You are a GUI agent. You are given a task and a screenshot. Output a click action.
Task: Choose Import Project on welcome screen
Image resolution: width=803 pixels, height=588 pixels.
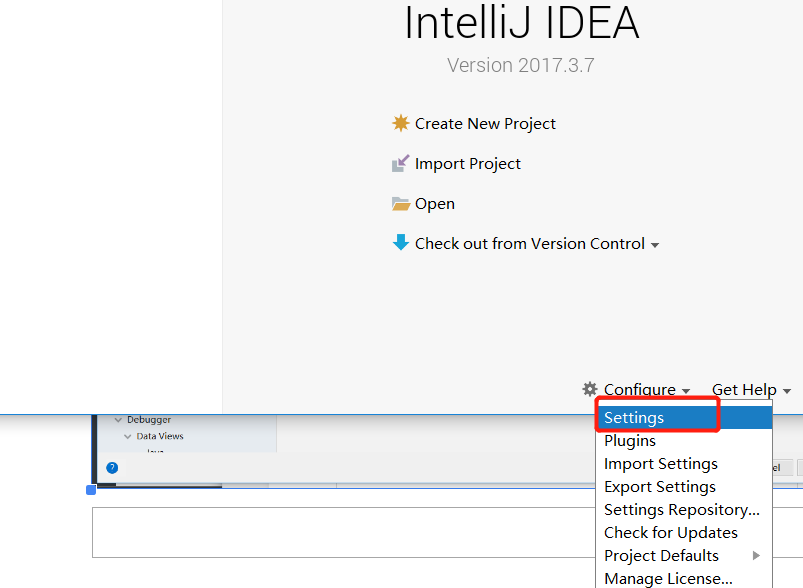pos(468,164)
